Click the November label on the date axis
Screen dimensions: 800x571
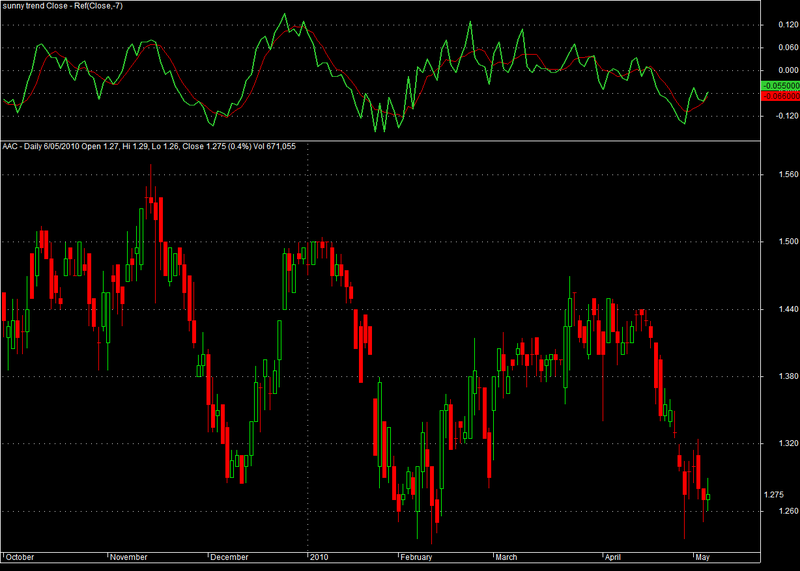(129, 557)
